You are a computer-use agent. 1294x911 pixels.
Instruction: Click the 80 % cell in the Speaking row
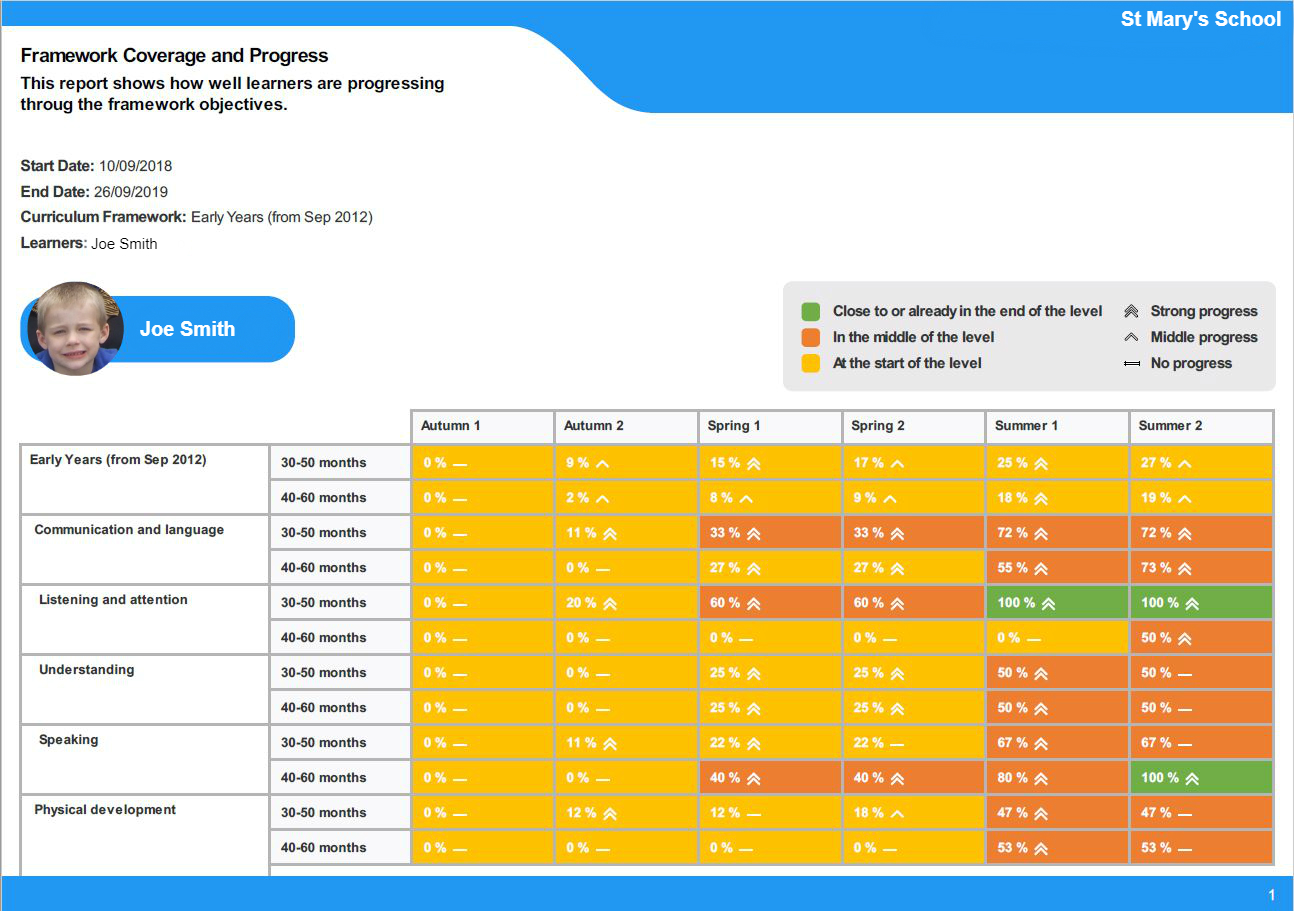pos(1057,777)
